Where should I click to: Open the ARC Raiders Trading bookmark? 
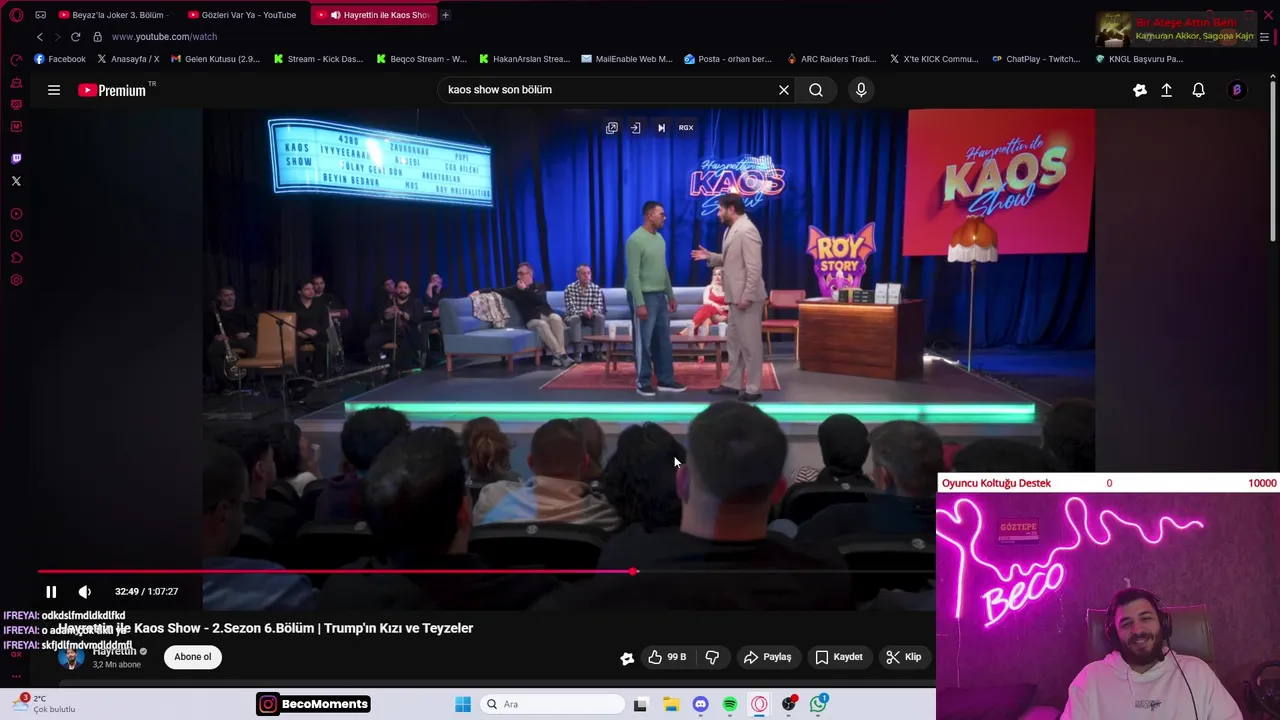[832, 59]
